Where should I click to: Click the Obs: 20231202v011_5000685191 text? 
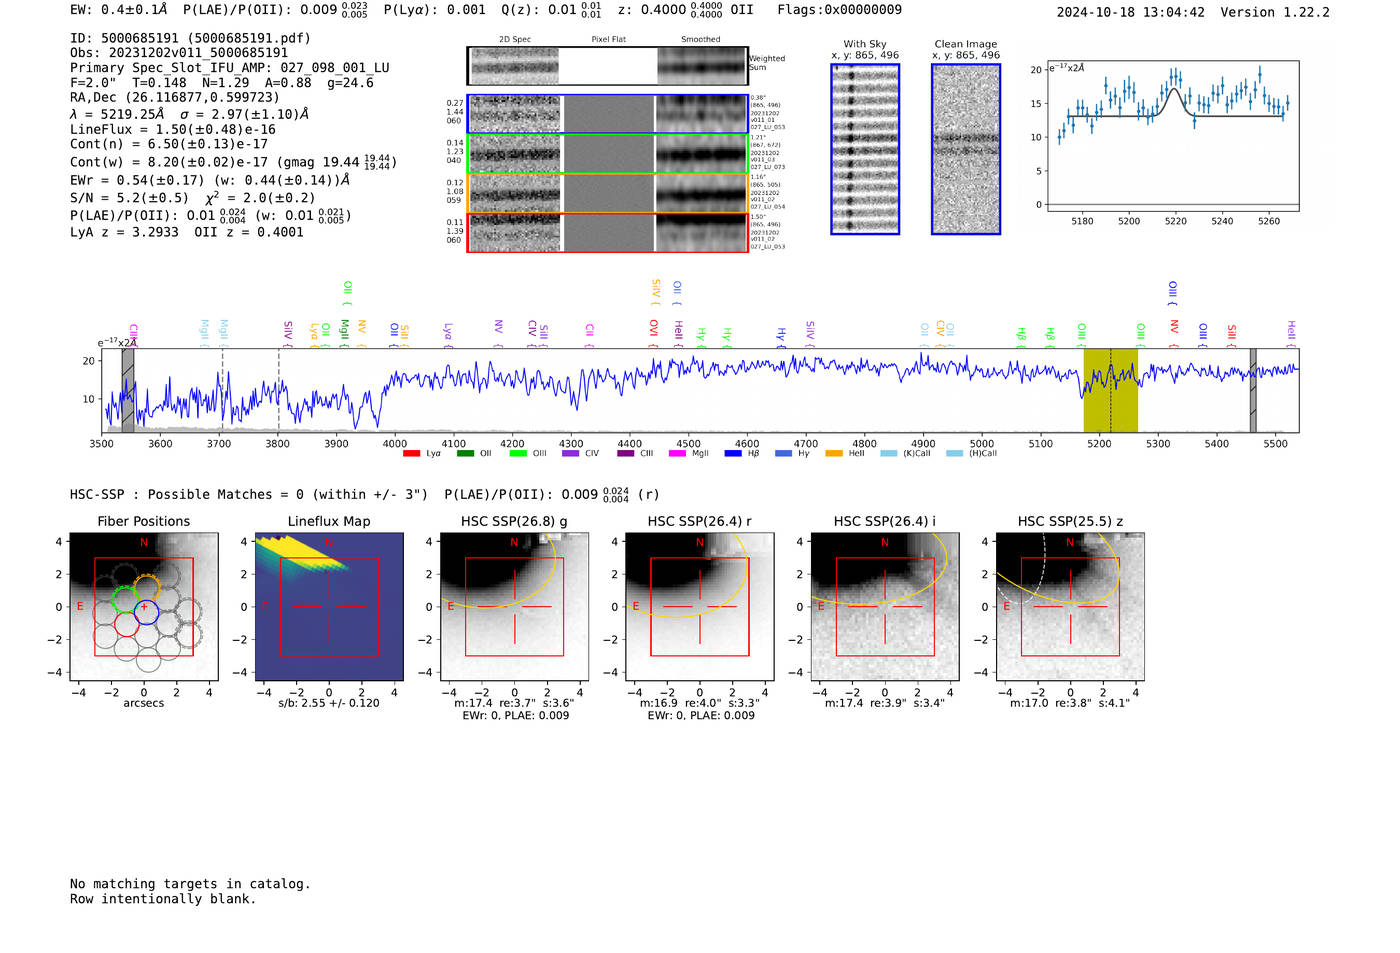point(179,53)
